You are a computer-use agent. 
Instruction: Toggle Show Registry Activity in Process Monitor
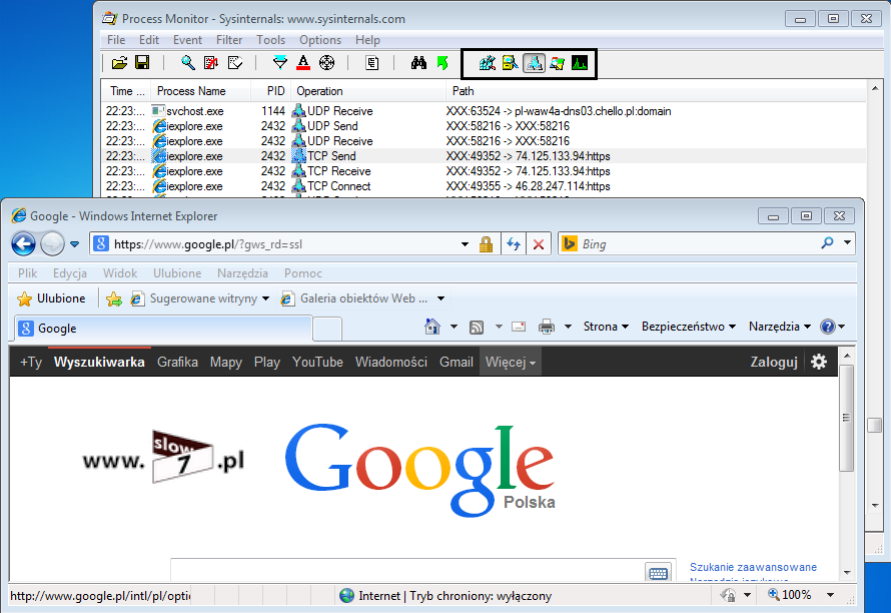pos(487,63)
